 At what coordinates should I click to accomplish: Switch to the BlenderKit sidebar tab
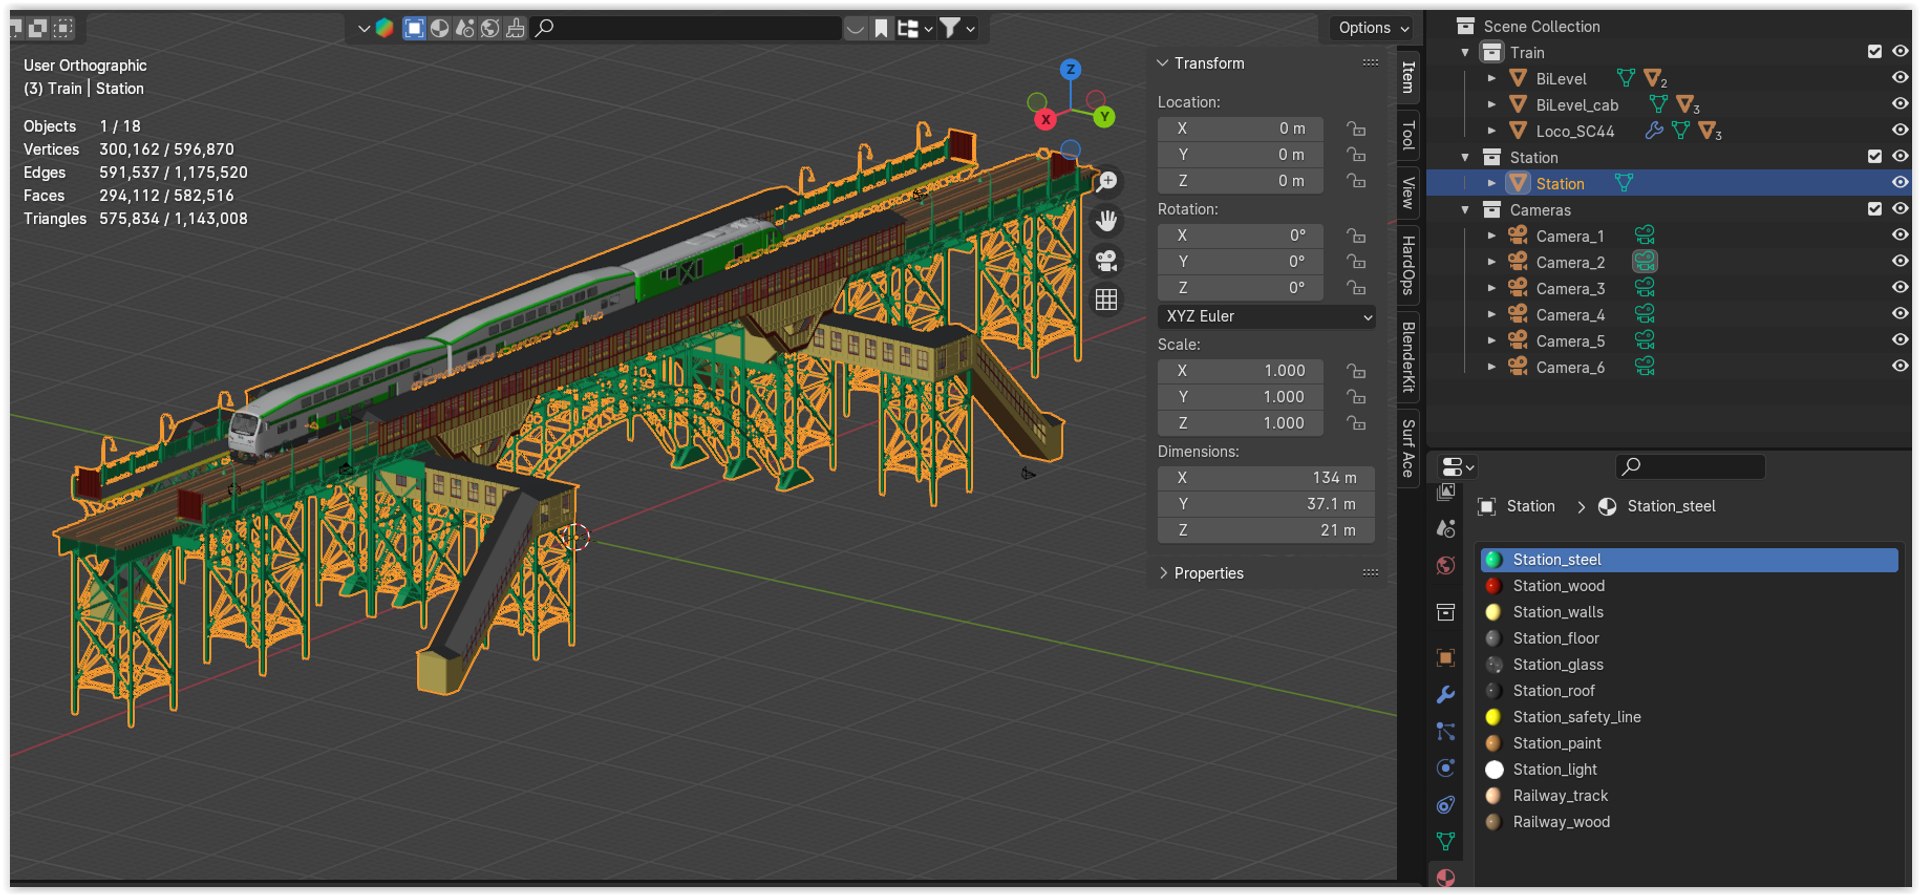click(1408, 357)
